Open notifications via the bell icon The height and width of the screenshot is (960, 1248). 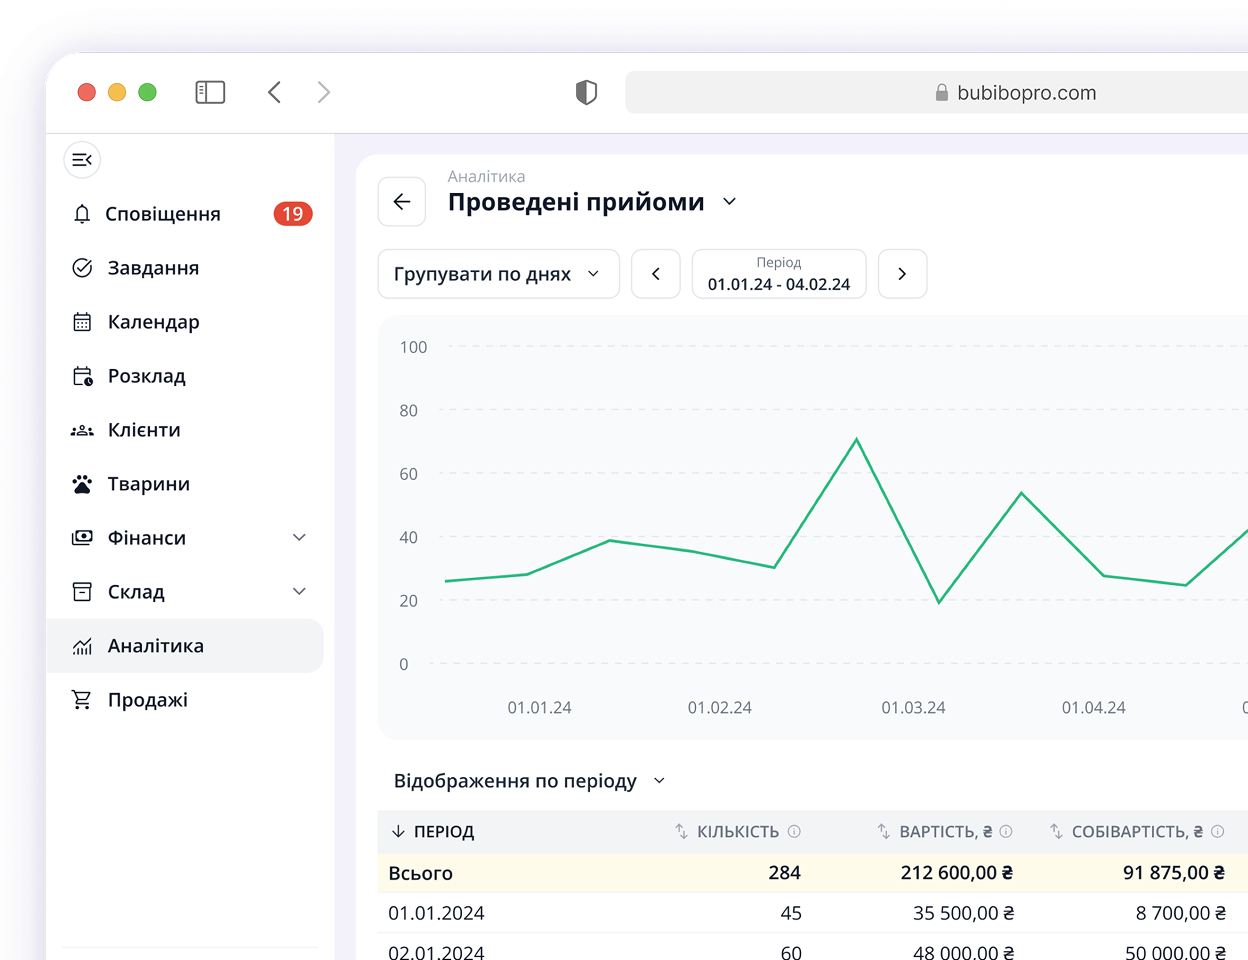(x=82, y=214)
